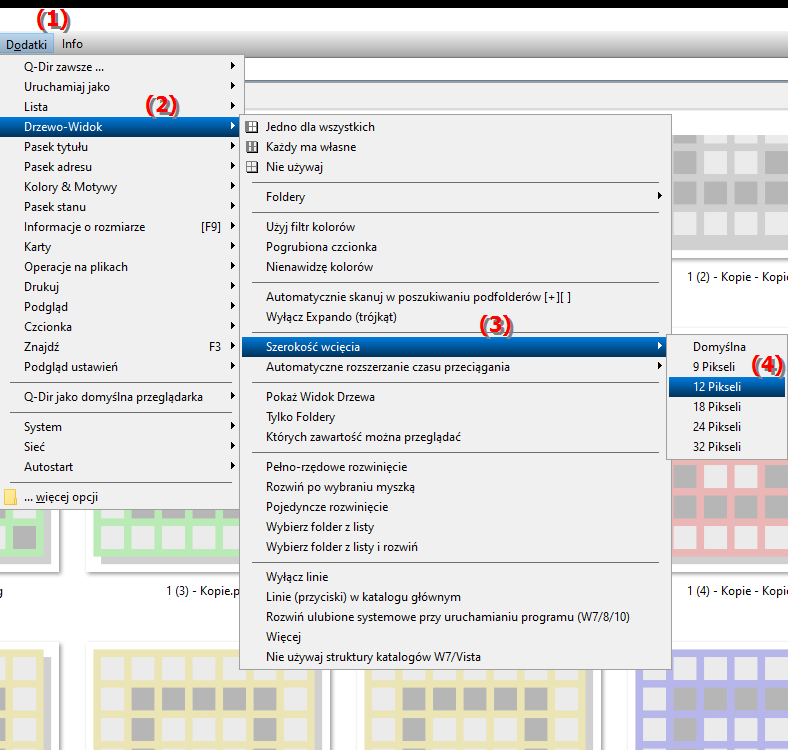The width and height of the screenshot is (788, 750).
Task: Click the '1 (4) - Kopie - Kopie' file label
Action: tap(737, 591)
